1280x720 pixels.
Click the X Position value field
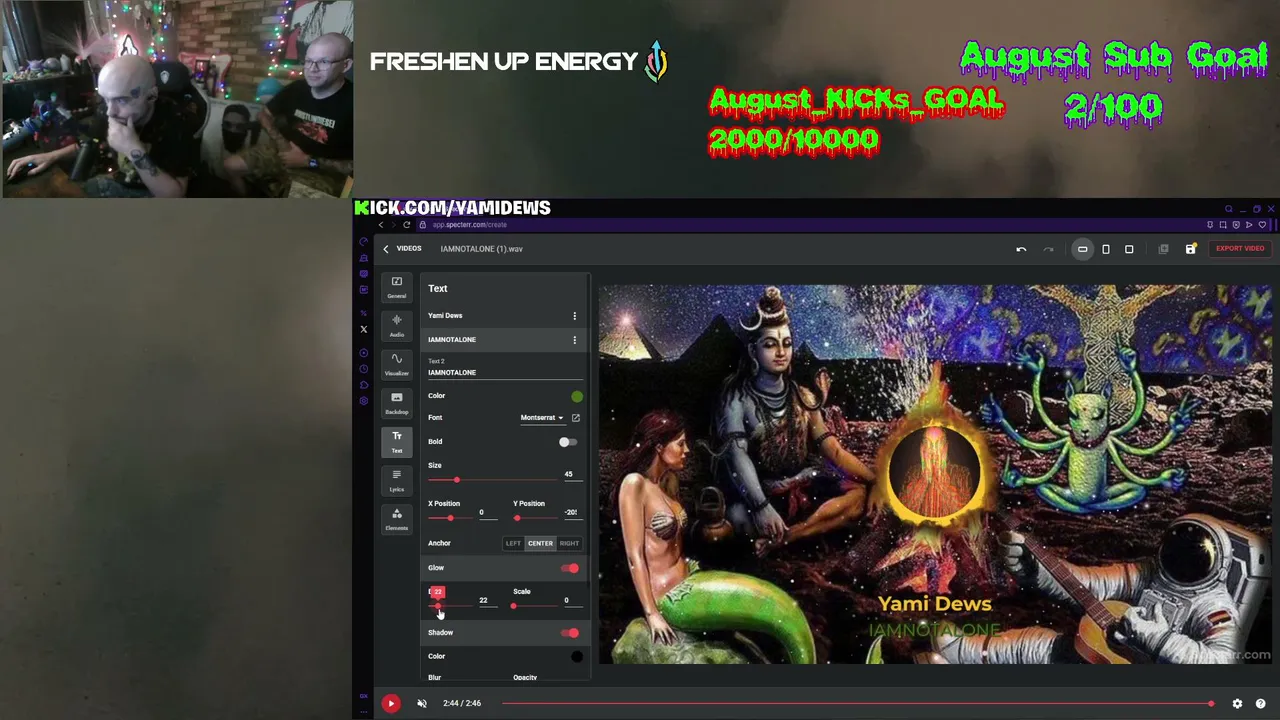point(486,513)
